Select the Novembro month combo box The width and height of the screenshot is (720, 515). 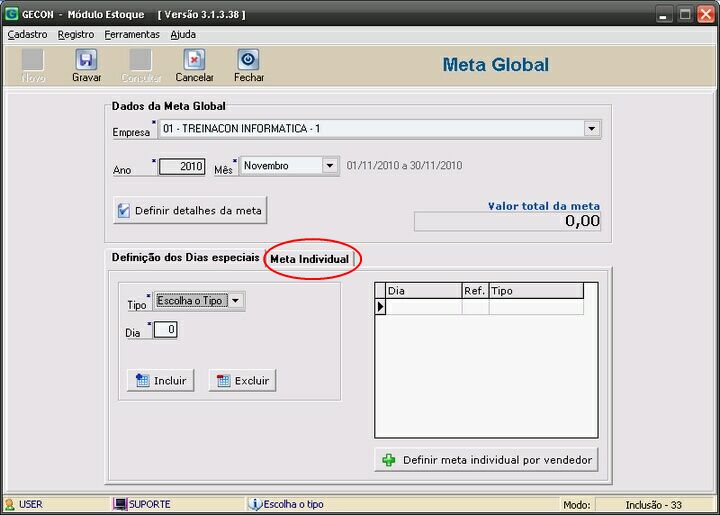tap(289, 166)
